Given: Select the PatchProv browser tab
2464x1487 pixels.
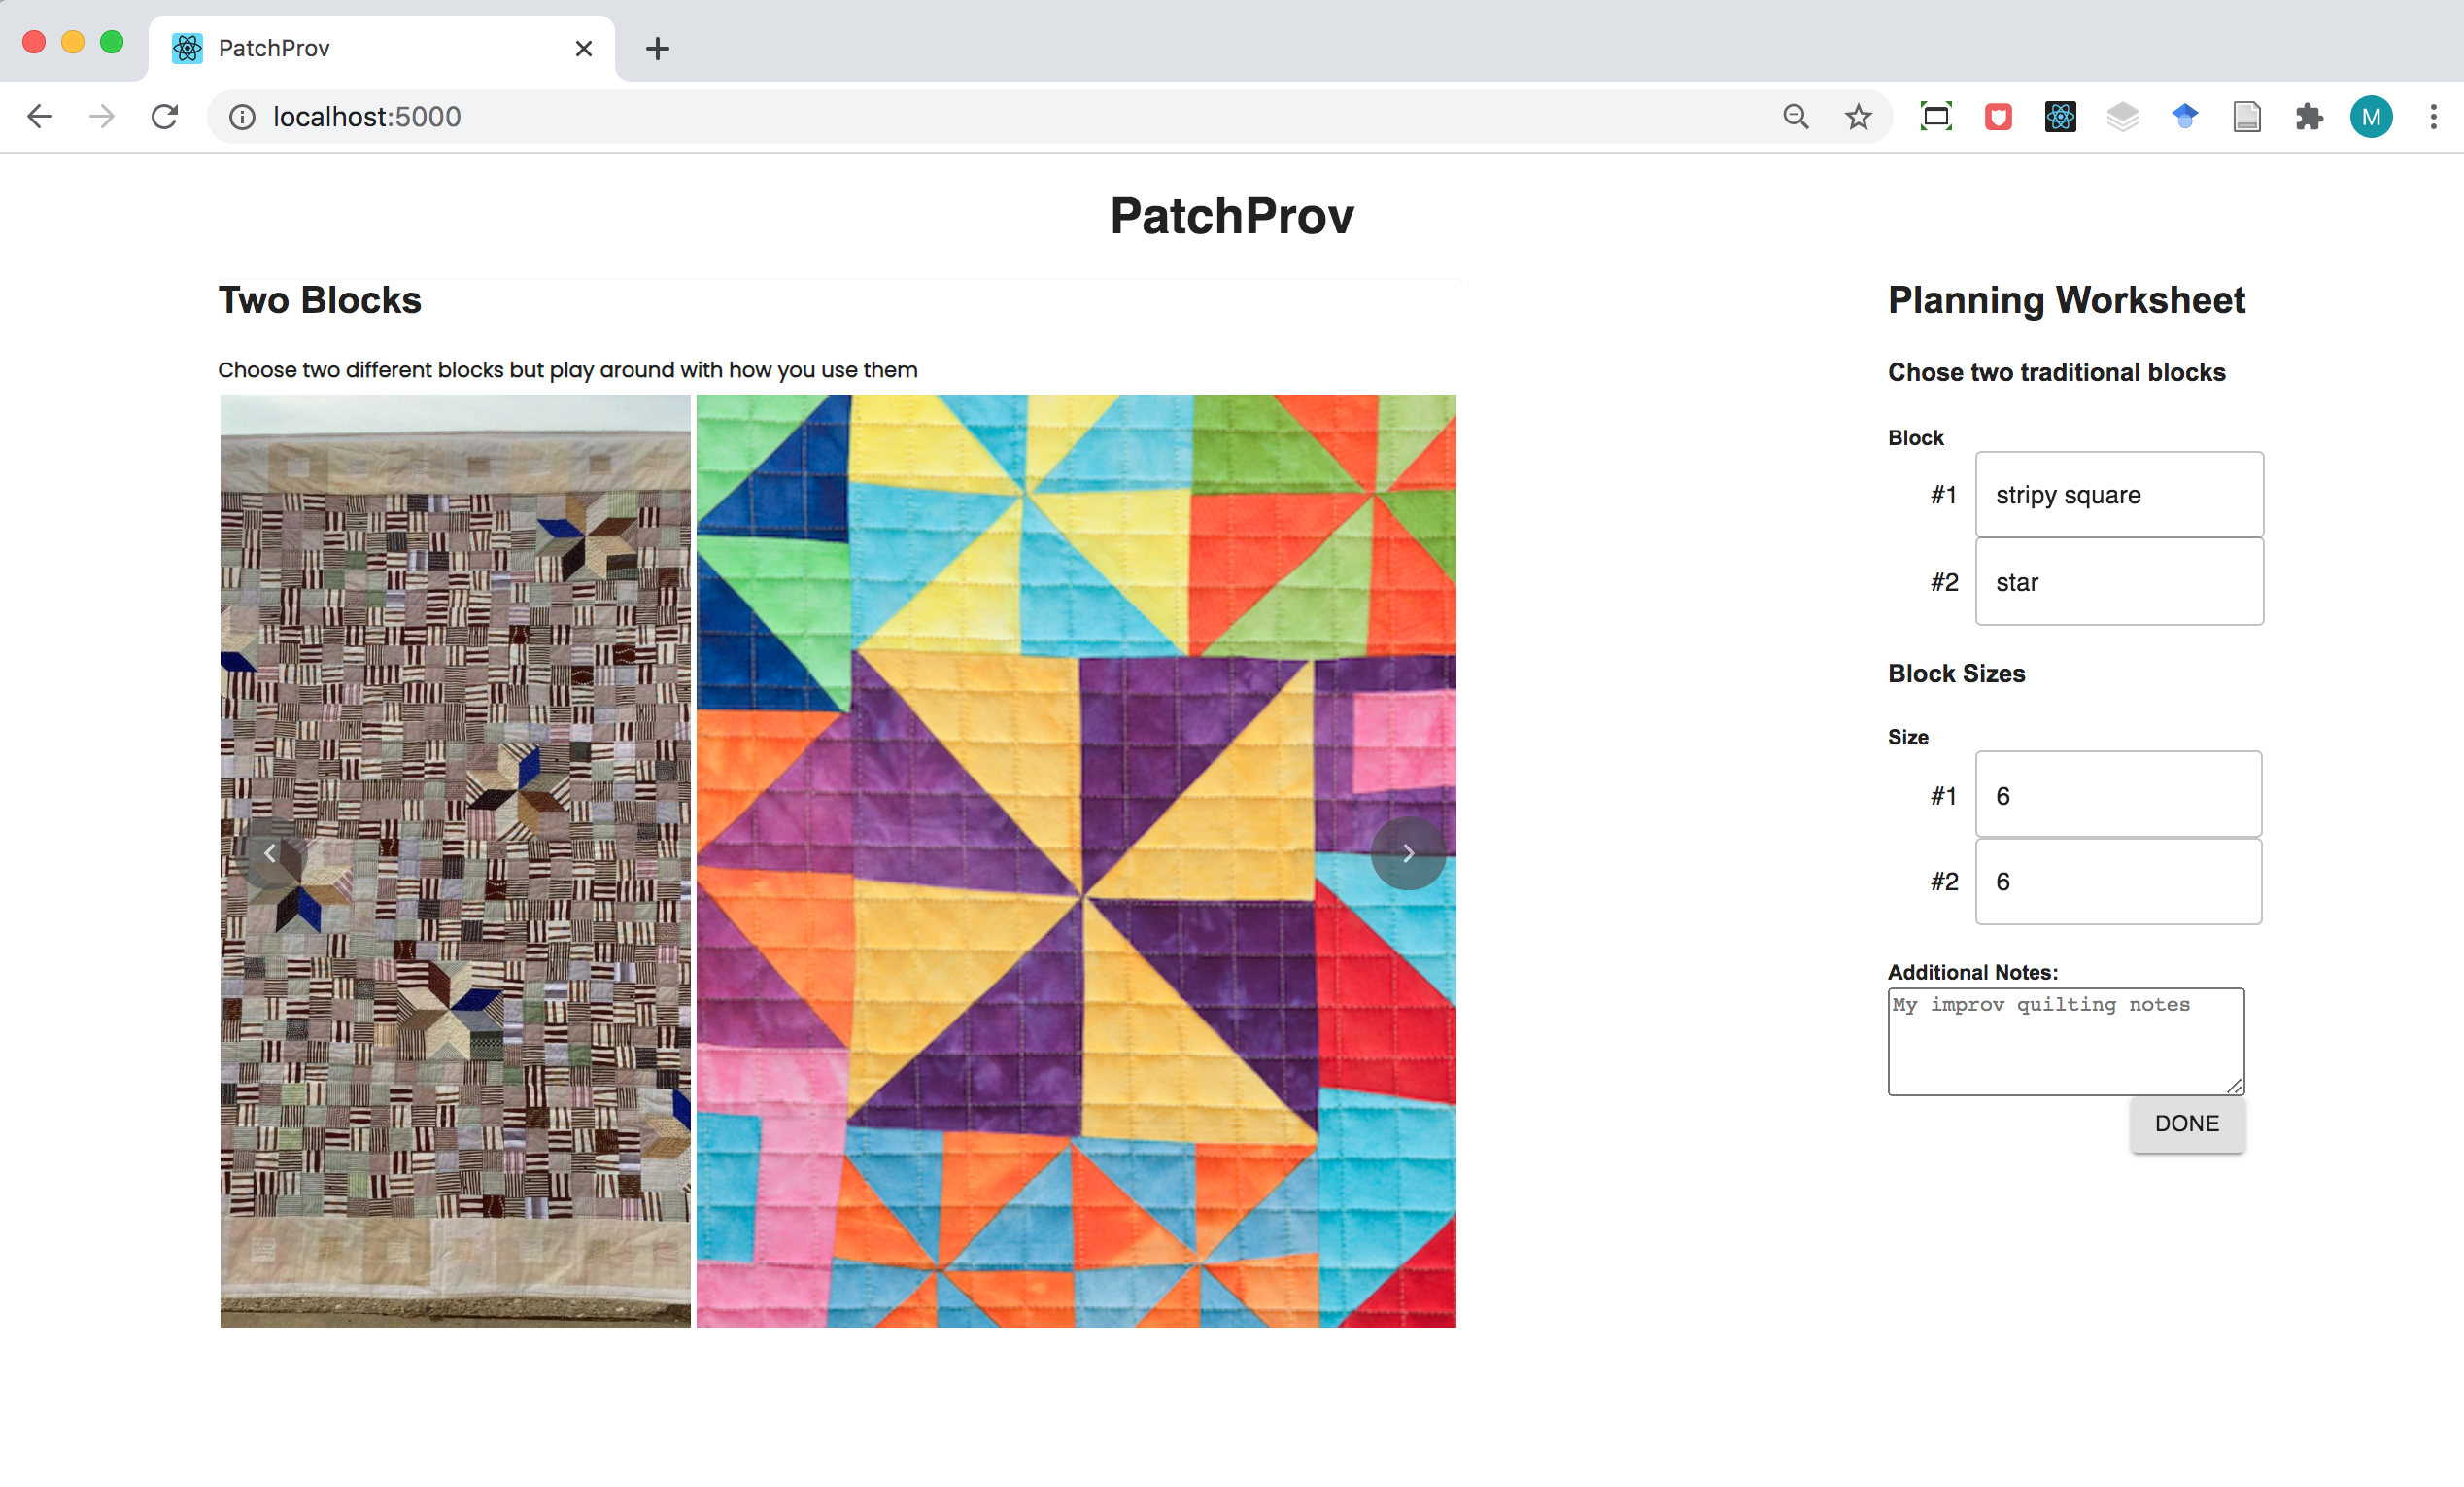Looking at the screenshot, I should pos(381,48).
